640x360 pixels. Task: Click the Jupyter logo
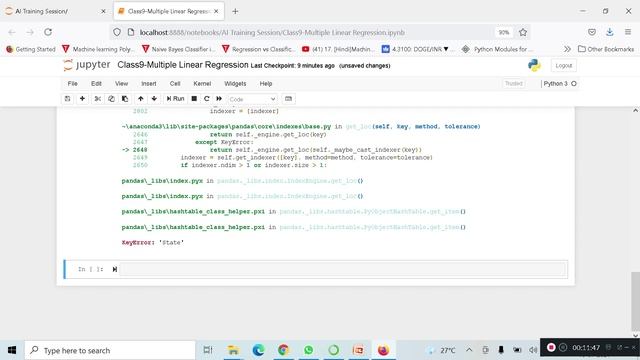(87, 65)
